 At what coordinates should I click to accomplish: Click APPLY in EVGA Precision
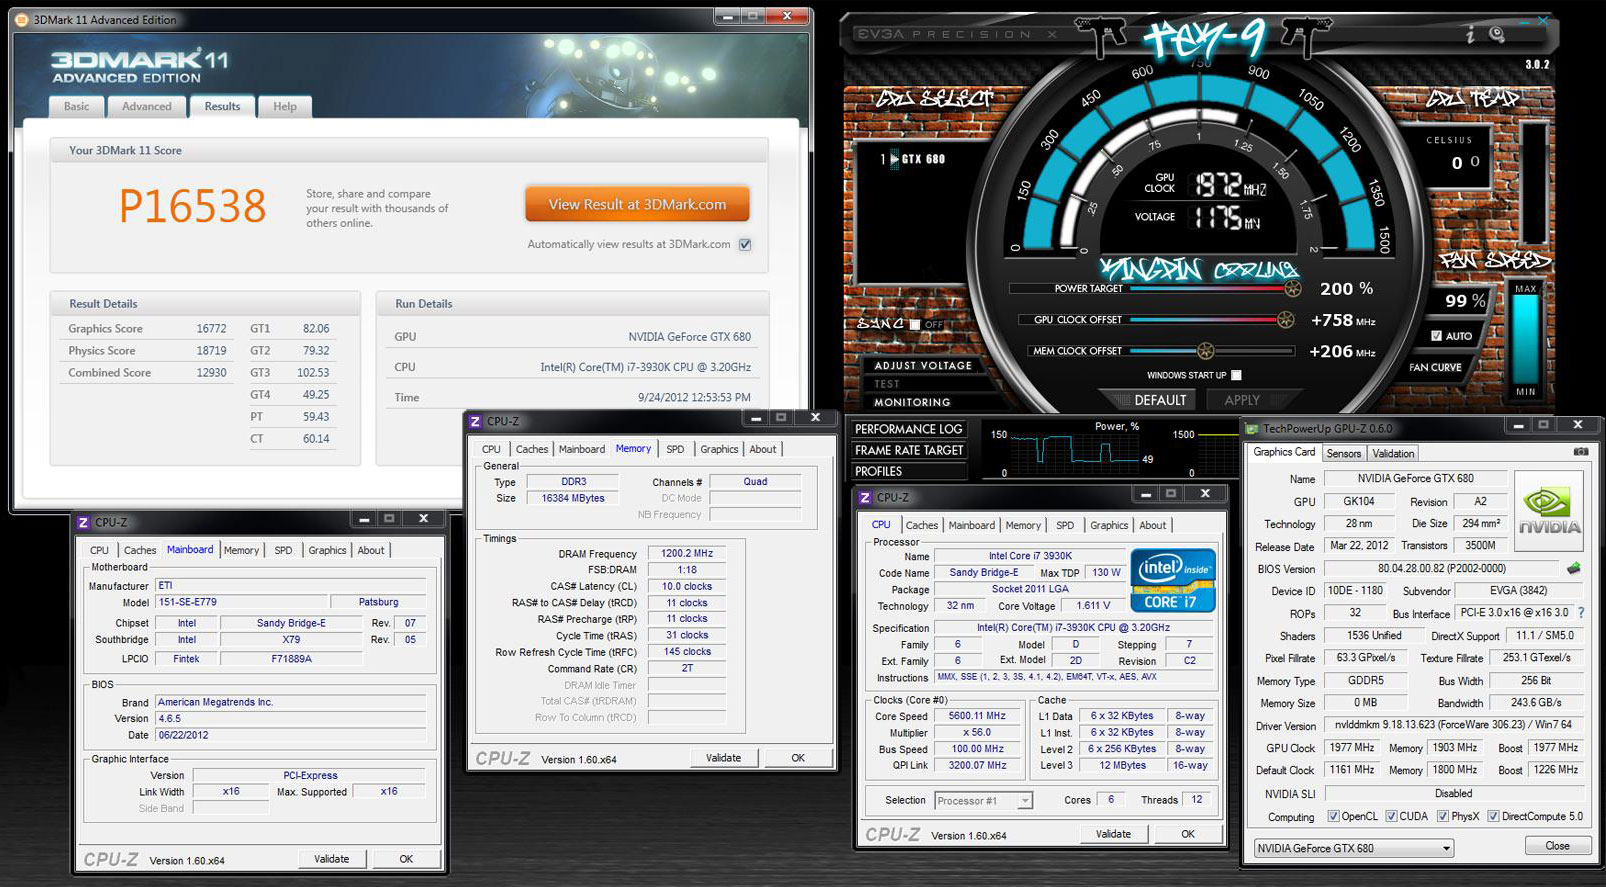point(1242,400)
